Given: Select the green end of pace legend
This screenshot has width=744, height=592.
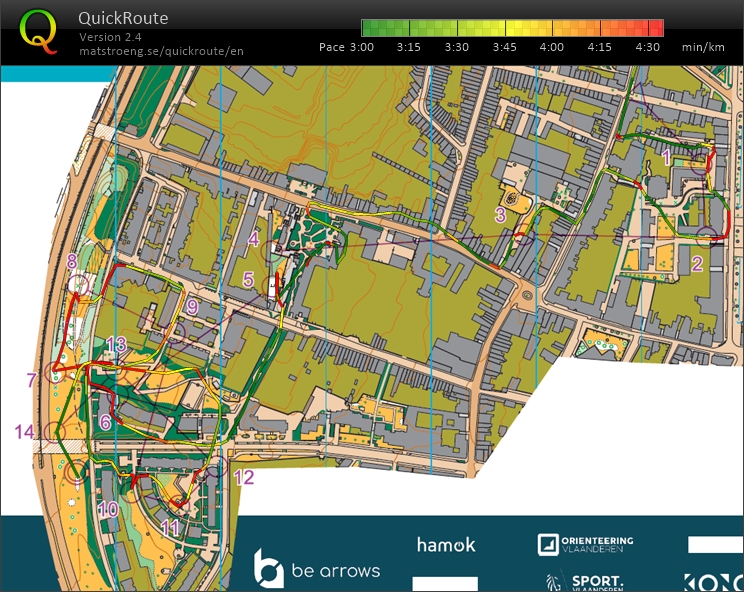Looking at the screenshot, I should pyautogui.click(x=368, y=28).
